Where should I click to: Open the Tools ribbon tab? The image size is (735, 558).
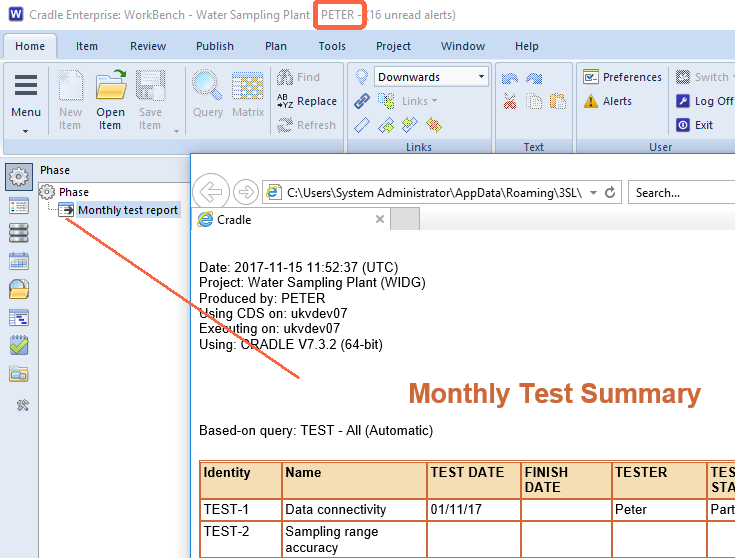(332, 46)
